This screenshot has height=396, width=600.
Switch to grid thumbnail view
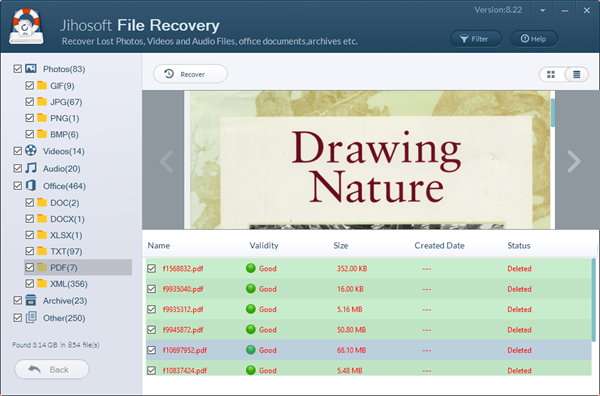[x=551, y=74]
